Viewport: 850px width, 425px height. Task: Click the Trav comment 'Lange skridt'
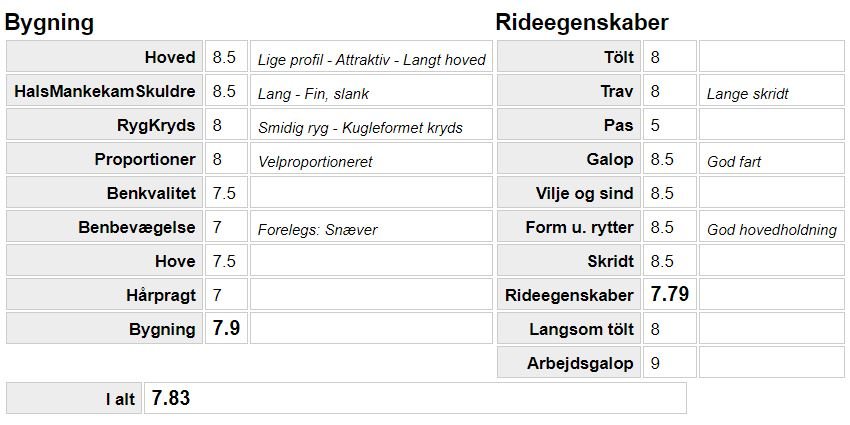747,93
